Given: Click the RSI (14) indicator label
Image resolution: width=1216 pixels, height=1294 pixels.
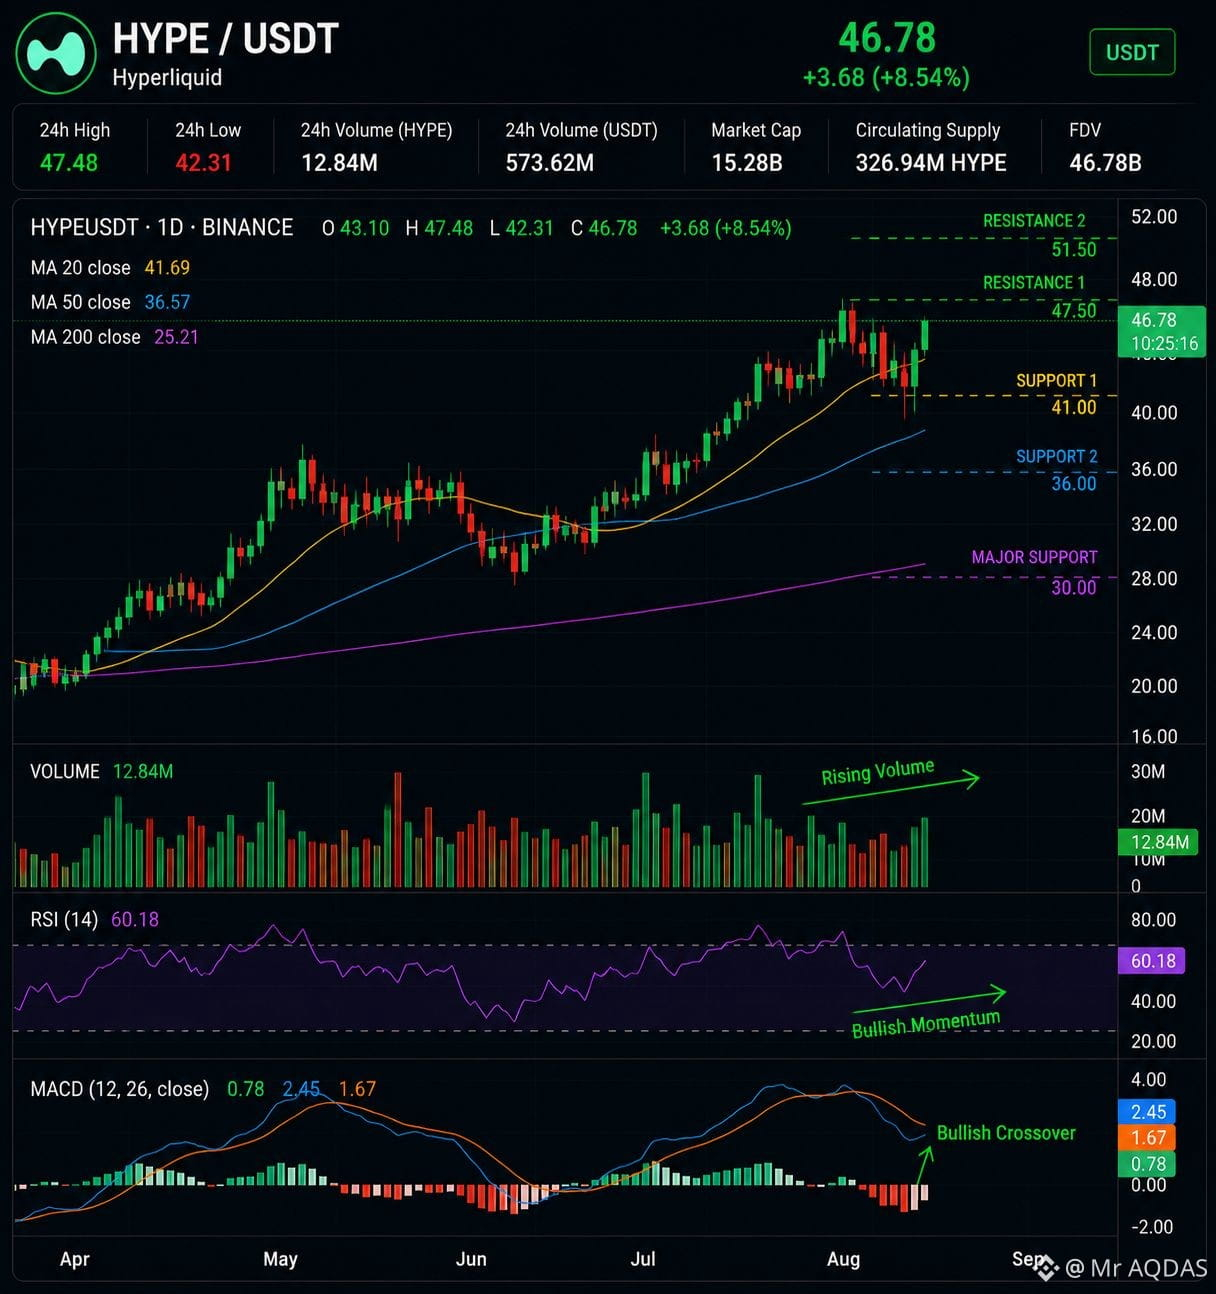Looking at the screenshot, I should pos(94,919).
